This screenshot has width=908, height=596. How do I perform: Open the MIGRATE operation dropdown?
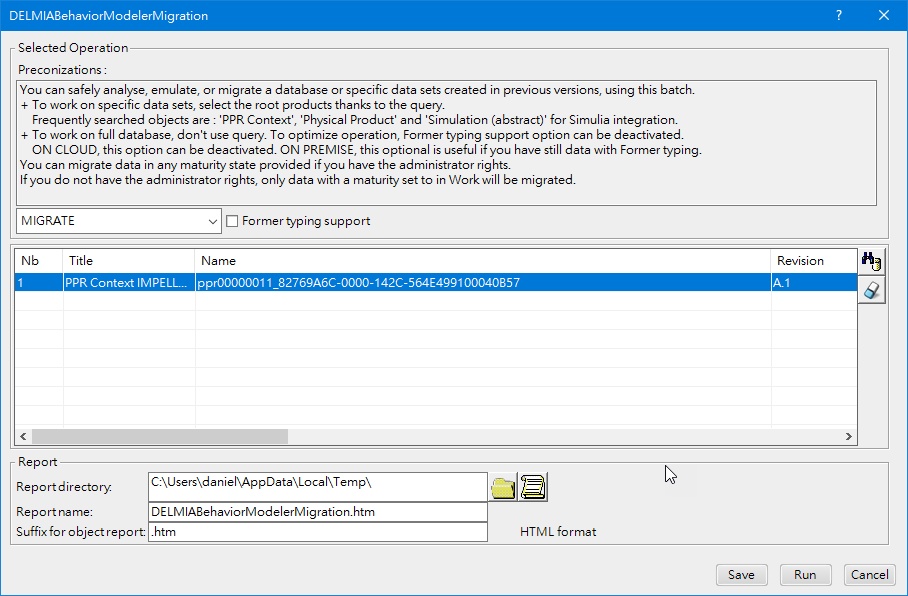[119, 221]
